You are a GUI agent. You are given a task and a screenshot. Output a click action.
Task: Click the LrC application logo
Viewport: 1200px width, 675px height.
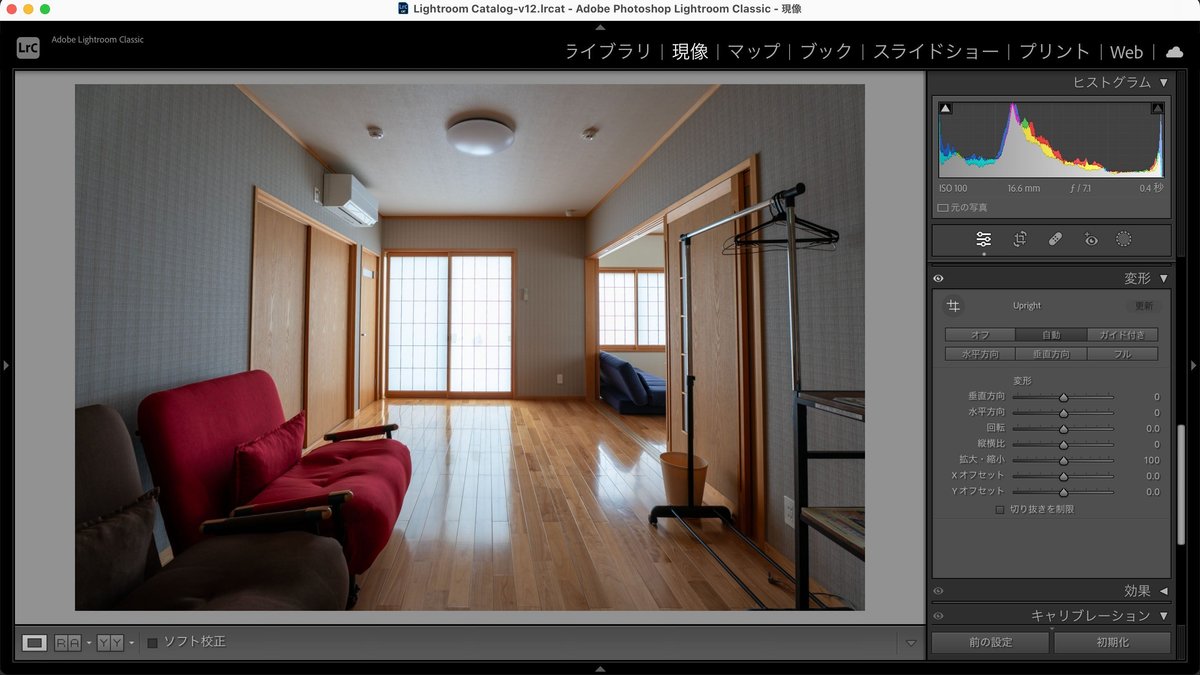pos(28,48)
